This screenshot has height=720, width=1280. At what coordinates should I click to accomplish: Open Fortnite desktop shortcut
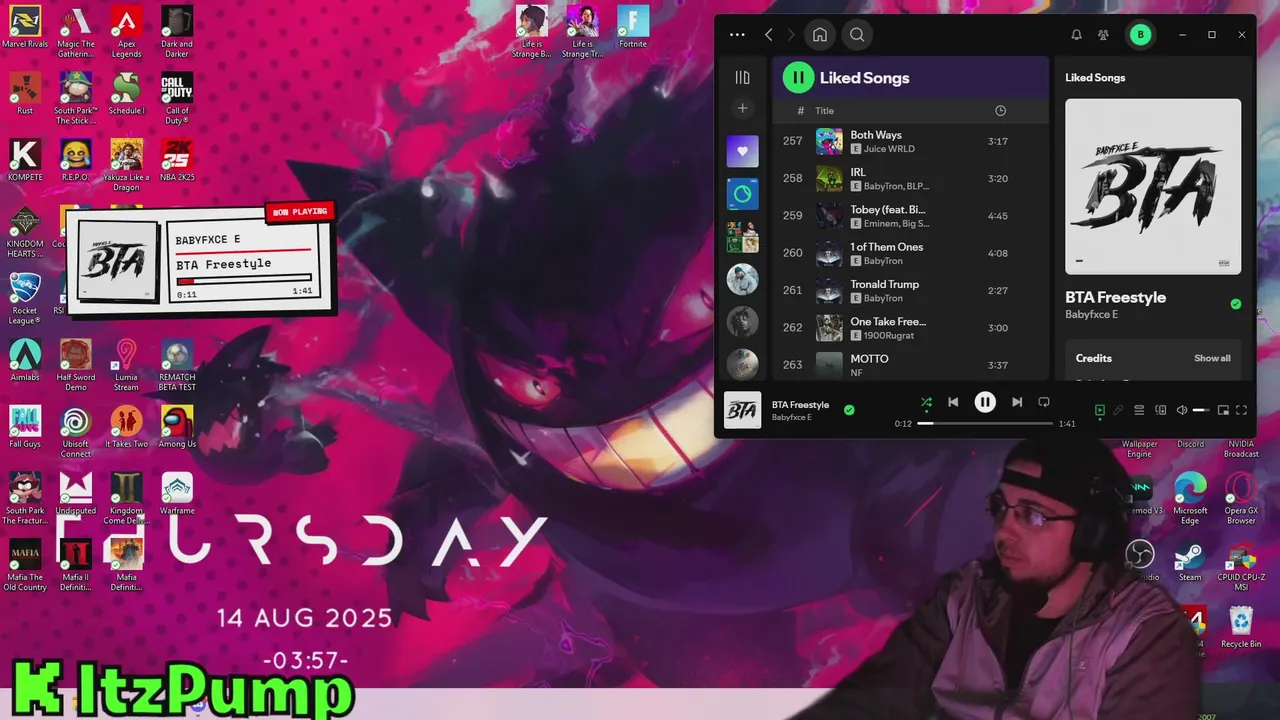pos(633,27)
